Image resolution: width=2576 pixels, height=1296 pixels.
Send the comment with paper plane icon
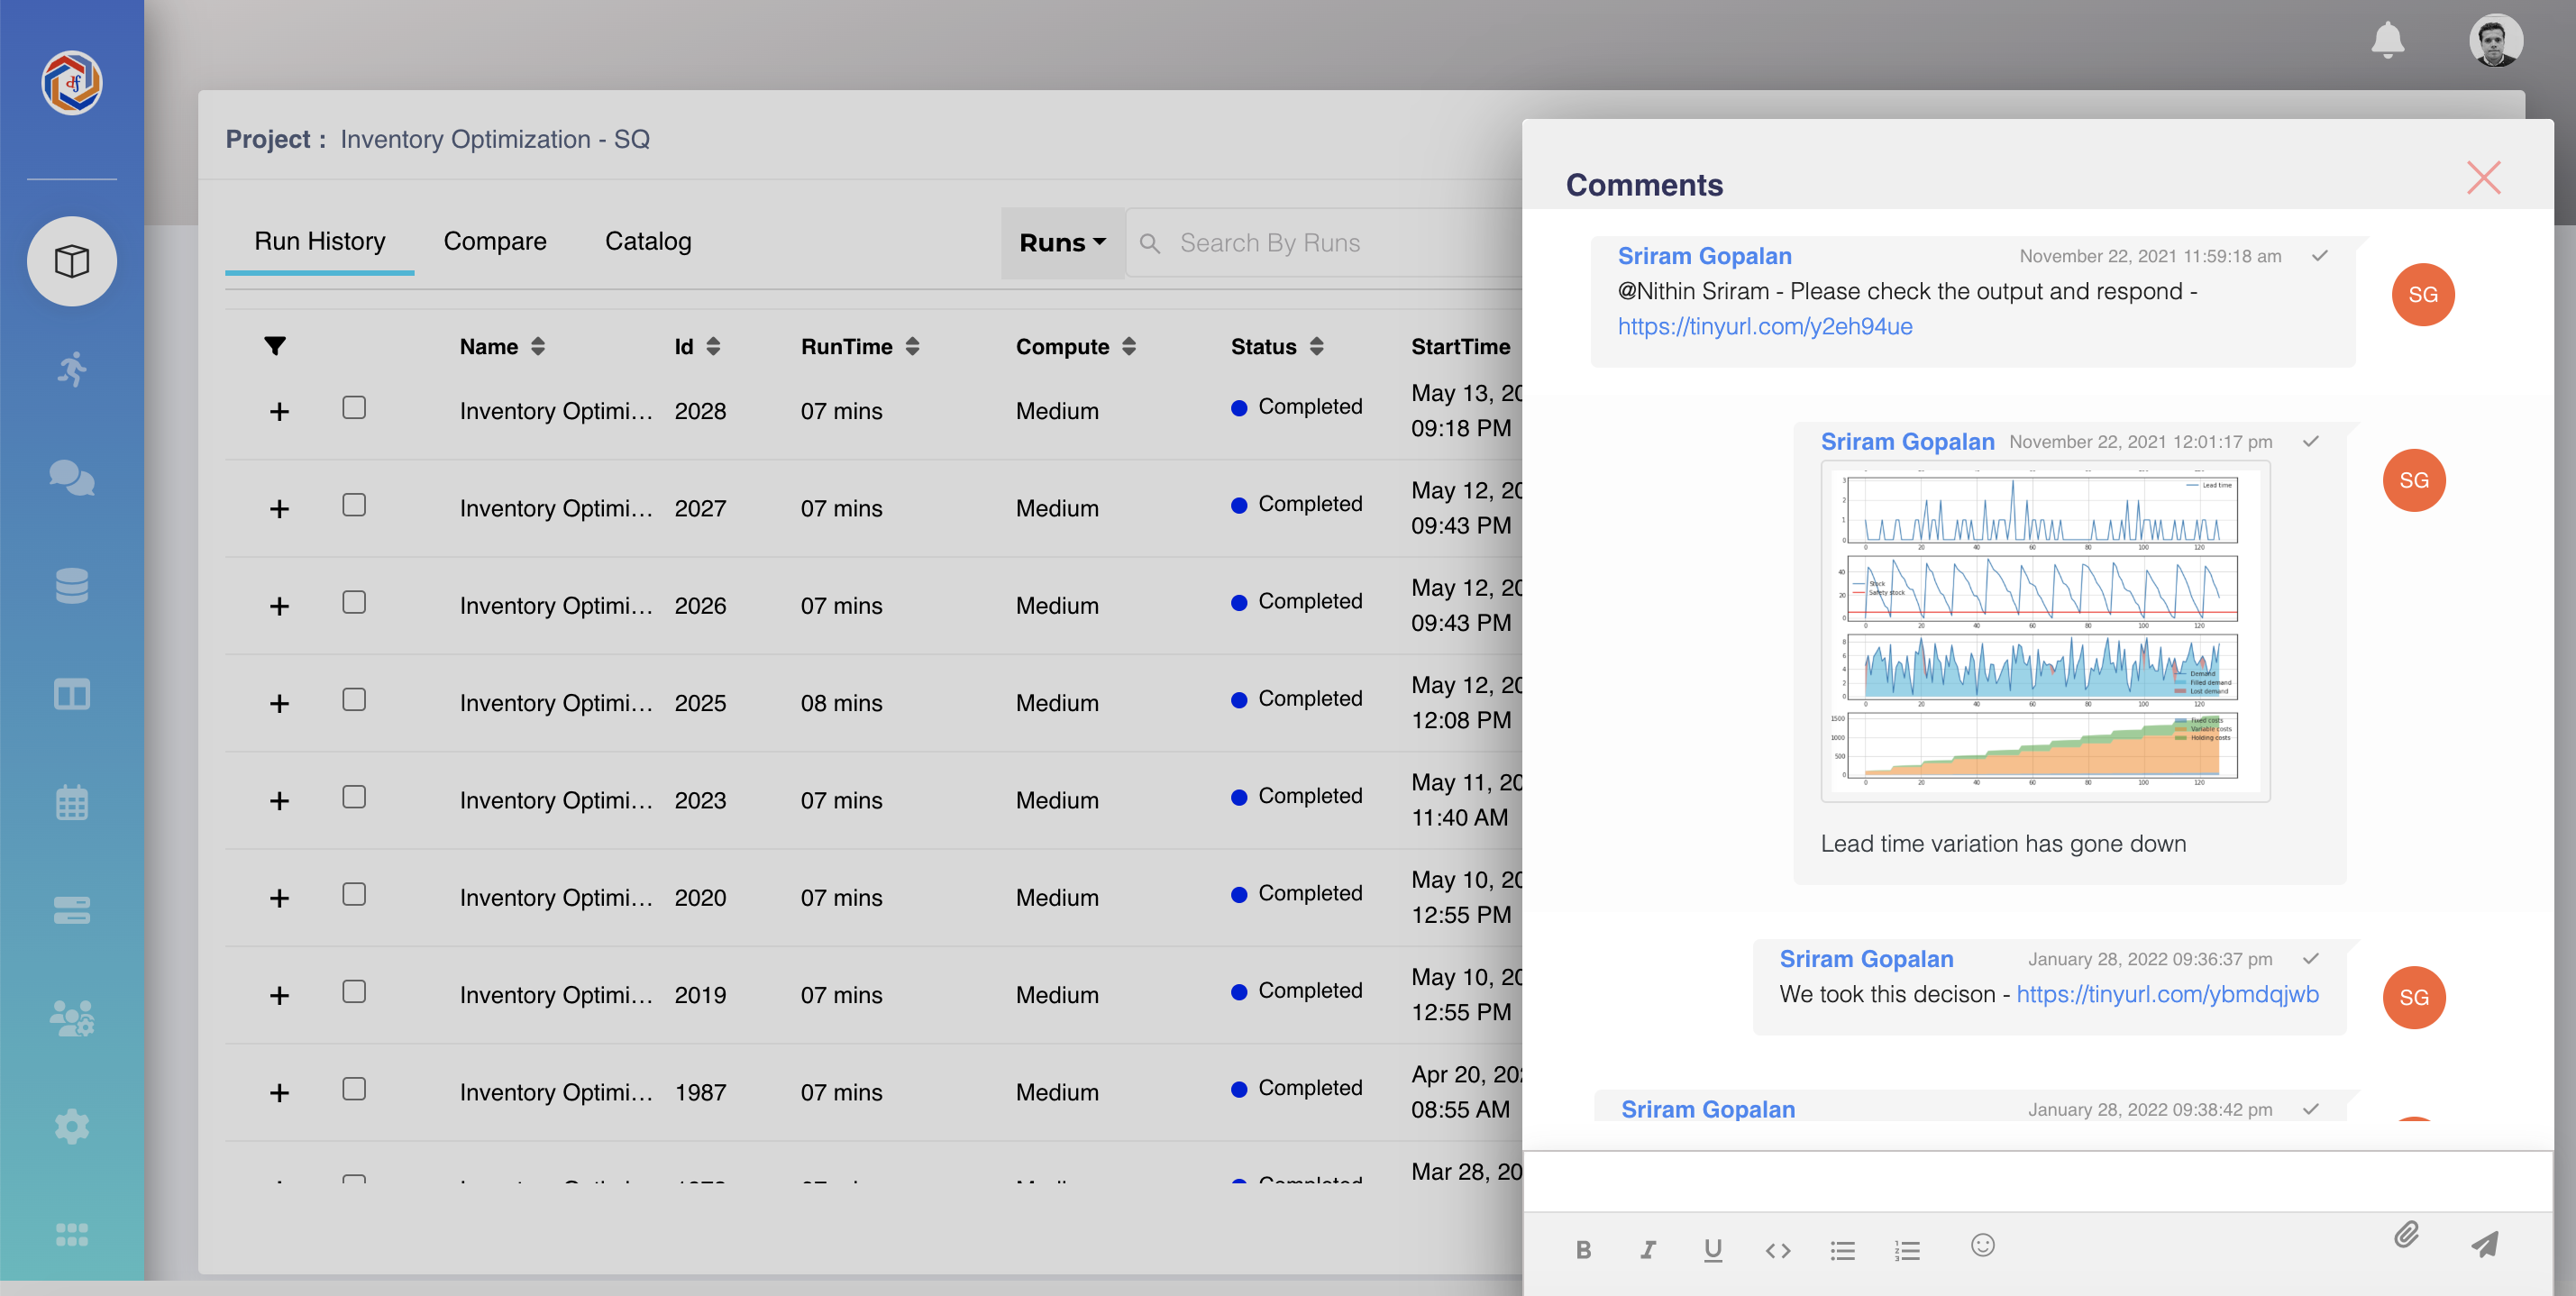click(2485, 1244)
